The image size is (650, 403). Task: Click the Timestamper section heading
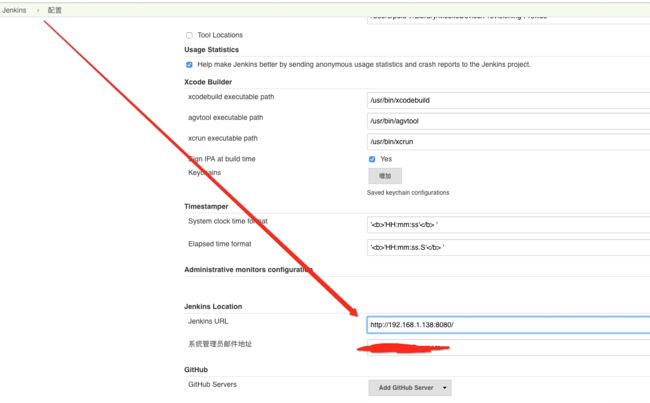coord(206,206)
